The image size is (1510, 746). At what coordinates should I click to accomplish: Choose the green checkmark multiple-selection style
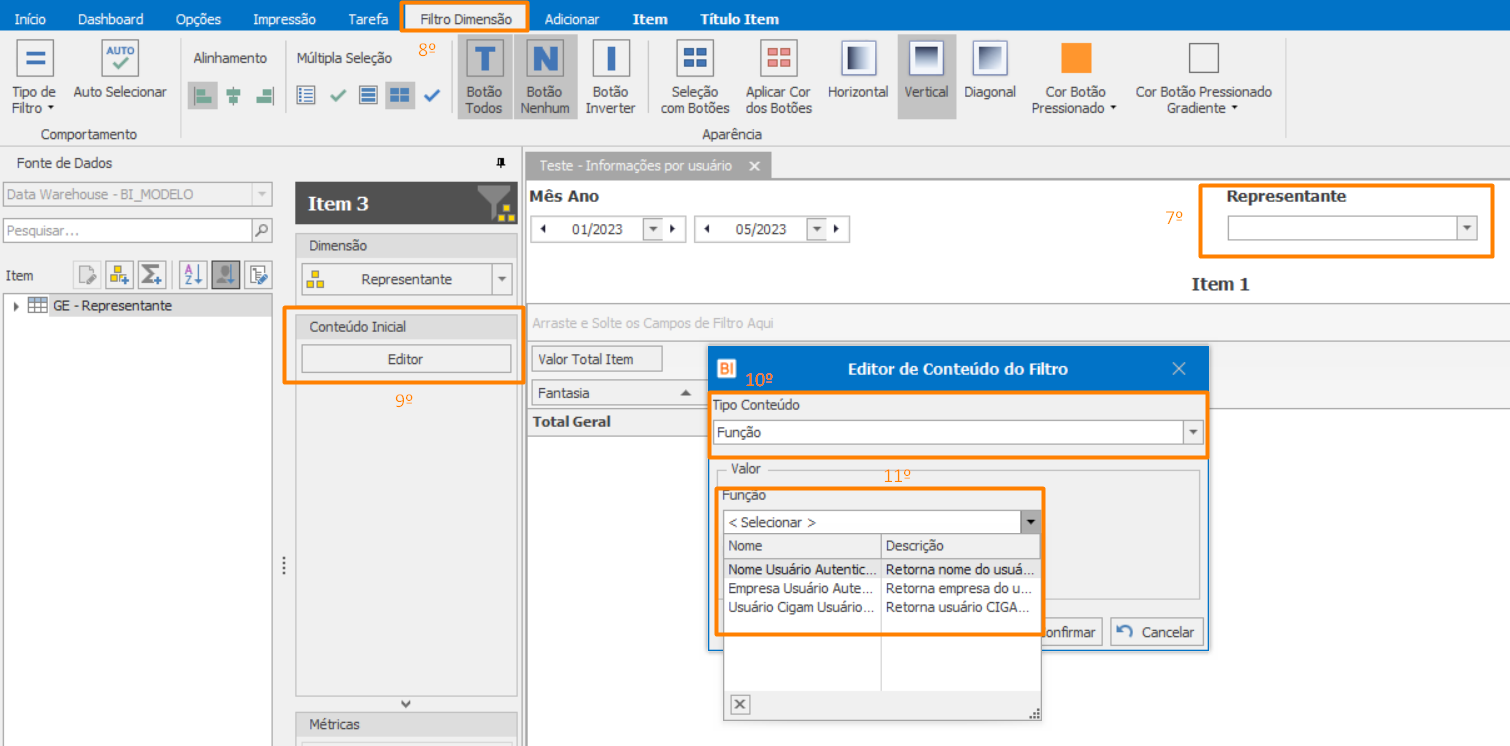coord(338,95)
